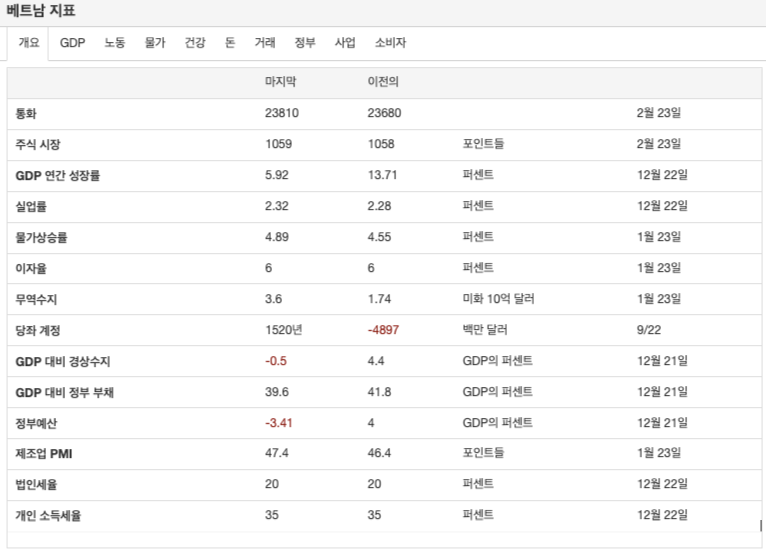The height and width of the screenshot is (555, 766).
Task: Select the 노동 tab
Action: pos(115,43)
